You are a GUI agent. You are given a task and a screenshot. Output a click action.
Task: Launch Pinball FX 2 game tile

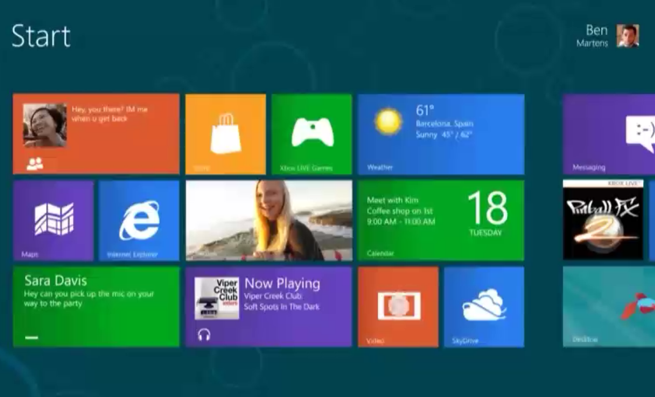[603, 220]
